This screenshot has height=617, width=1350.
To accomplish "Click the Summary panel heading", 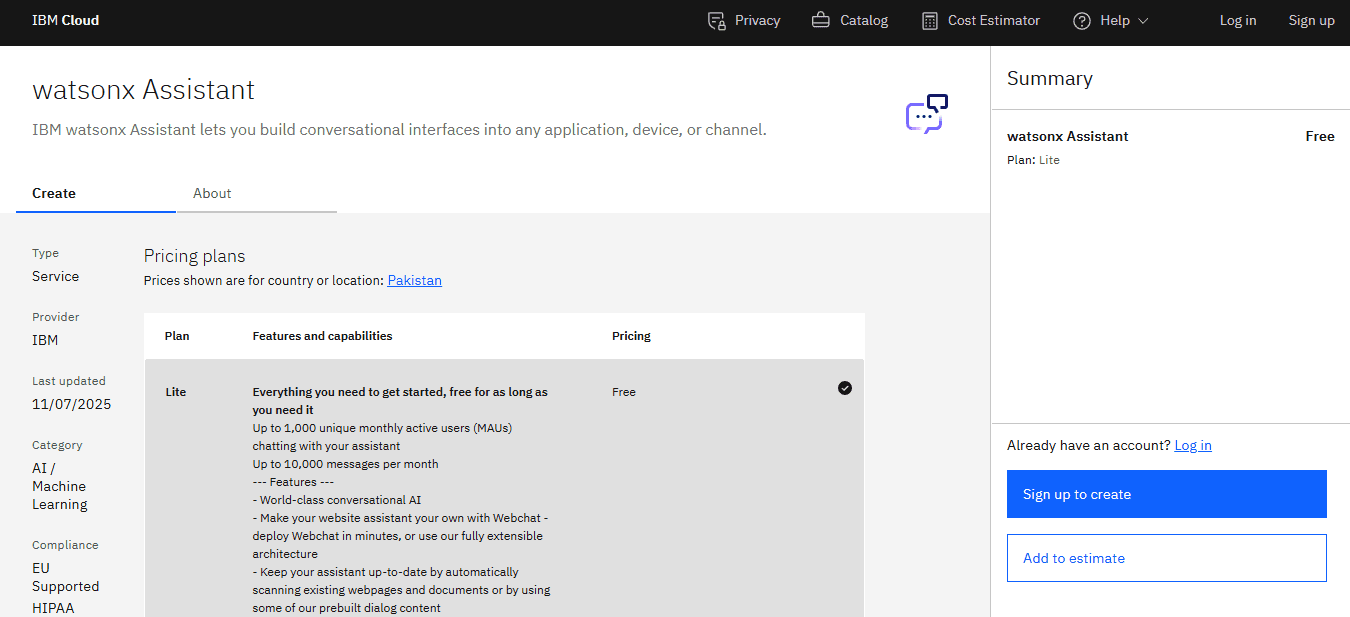I will (1050, 79).
